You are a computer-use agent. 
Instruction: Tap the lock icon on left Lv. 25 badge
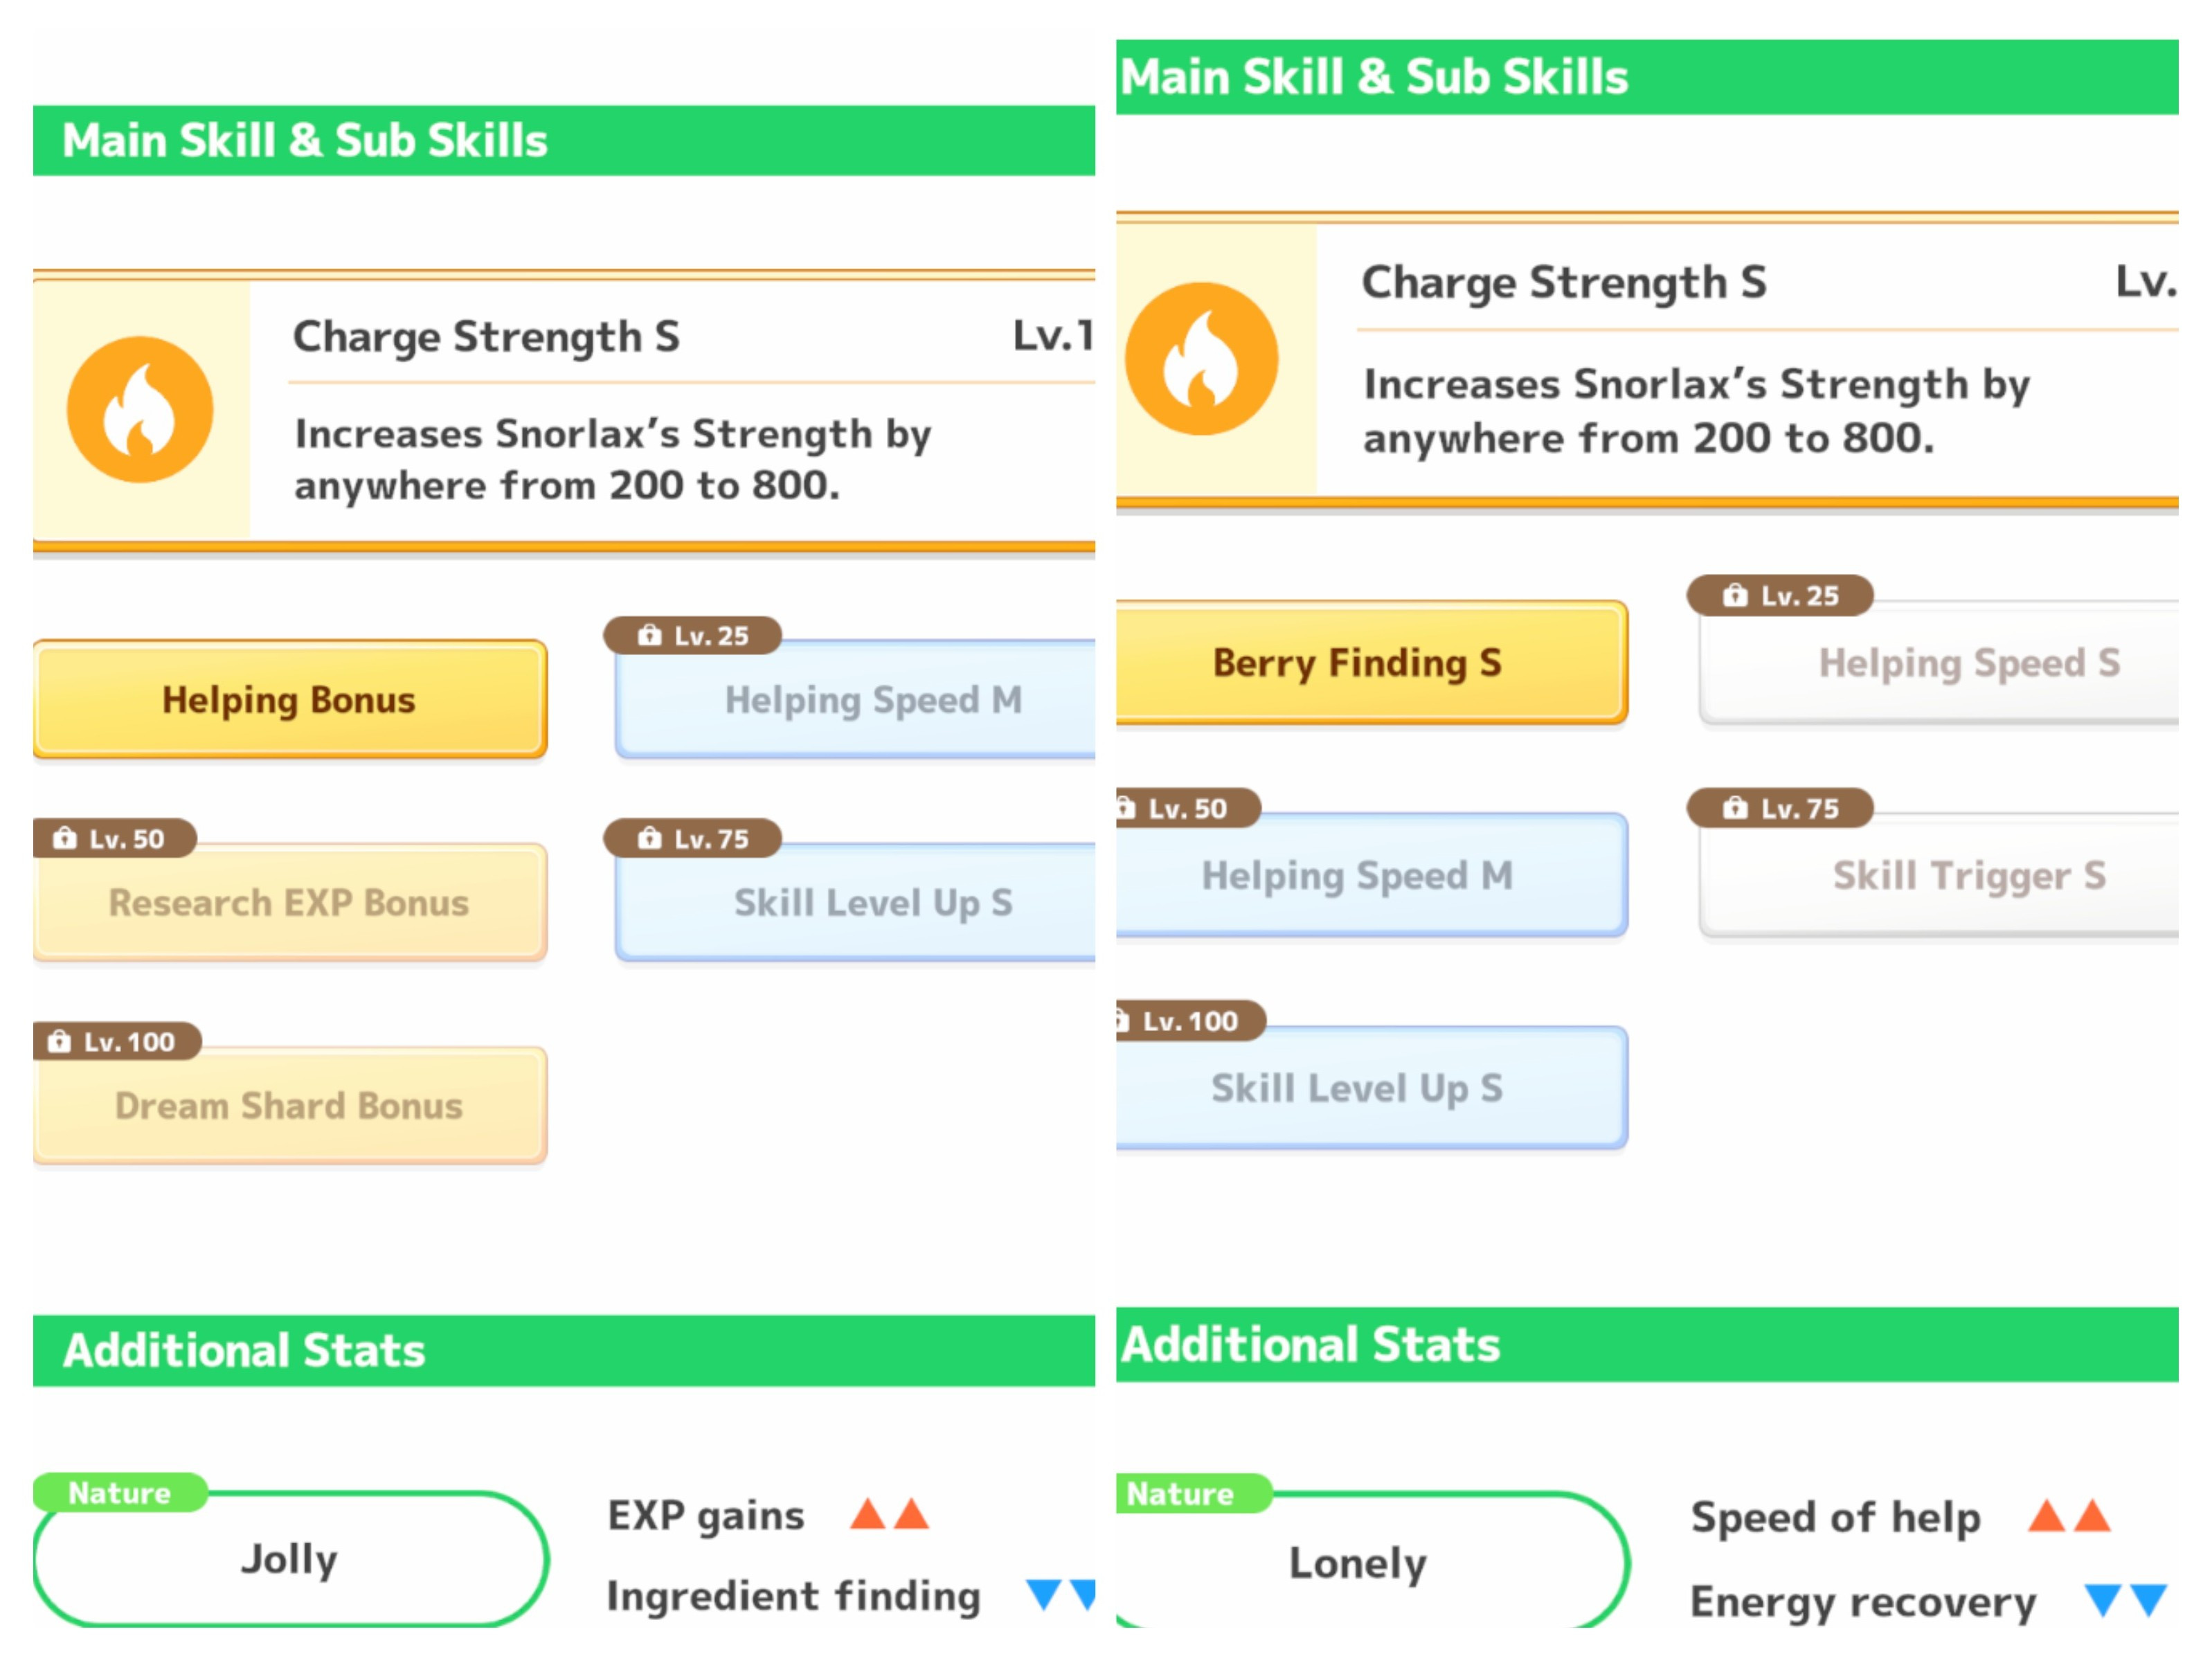coord(650,635)
